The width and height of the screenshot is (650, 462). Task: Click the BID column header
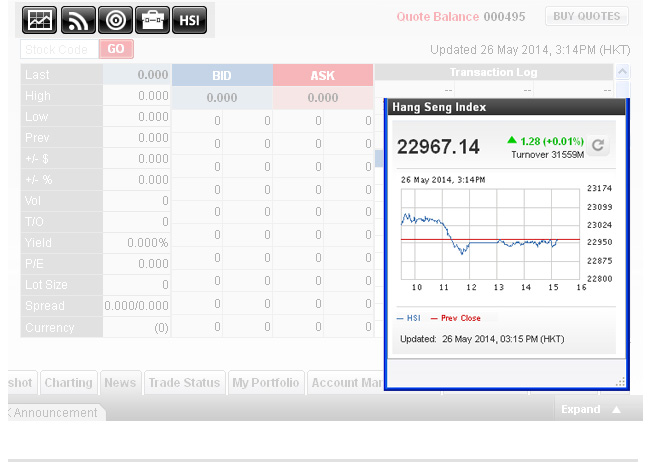click(222, 75)
